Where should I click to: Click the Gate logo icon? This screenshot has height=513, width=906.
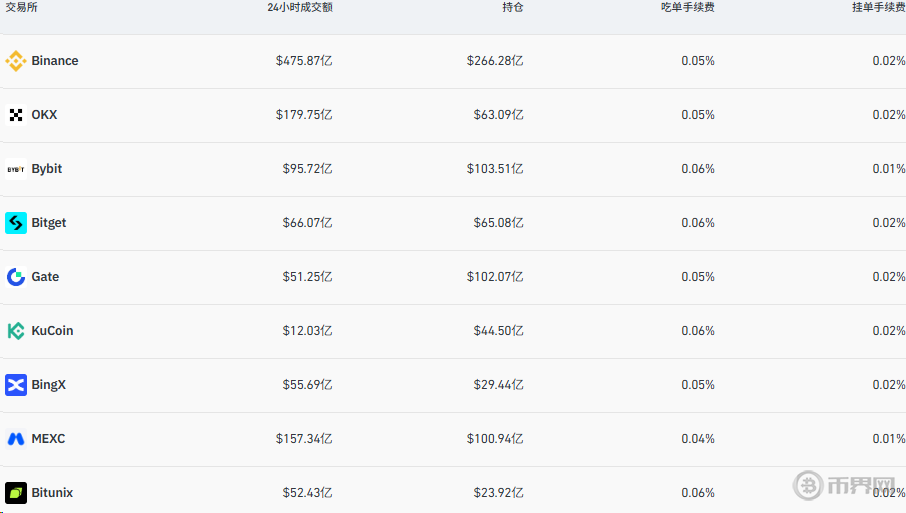tap(16, 277)
